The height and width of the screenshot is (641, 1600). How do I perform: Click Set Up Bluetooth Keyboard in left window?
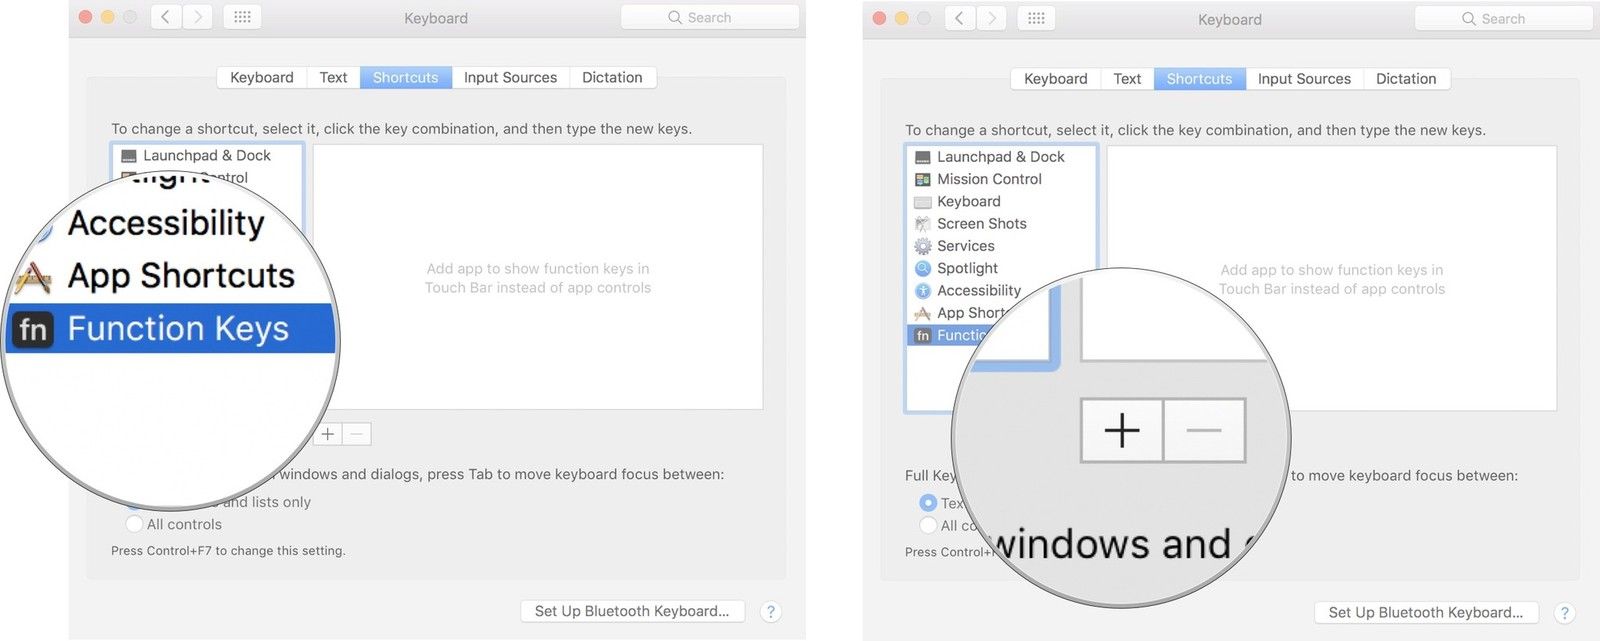click(x=632, y=611)
